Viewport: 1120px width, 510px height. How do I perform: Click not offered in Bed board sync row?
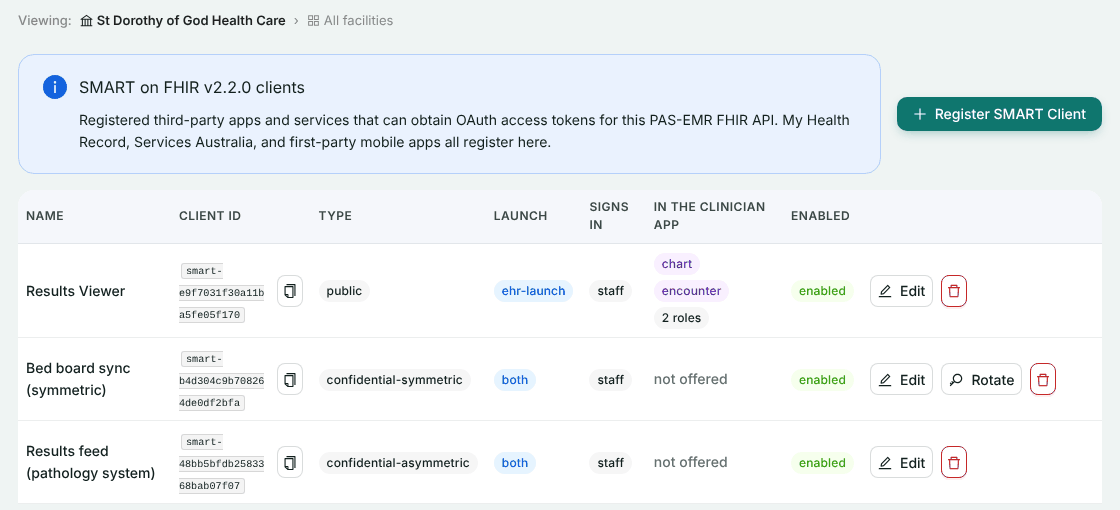tap(690, 379)
